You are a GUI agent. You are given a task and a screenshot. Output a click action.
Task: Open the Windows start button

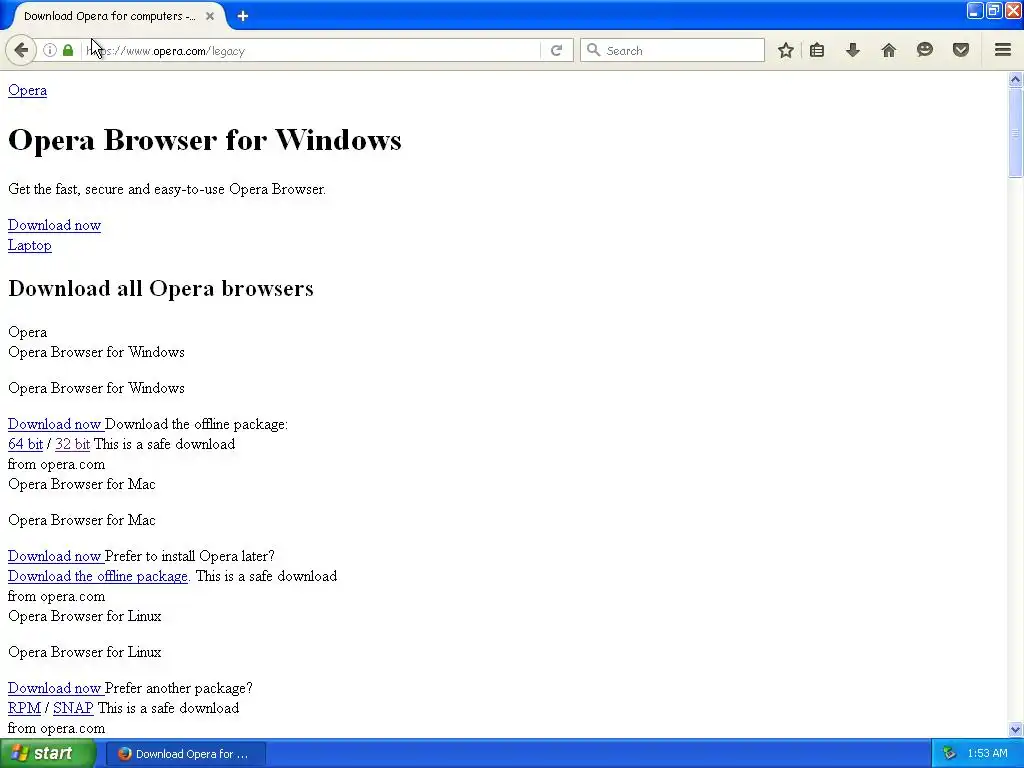(x=47, y=754)
